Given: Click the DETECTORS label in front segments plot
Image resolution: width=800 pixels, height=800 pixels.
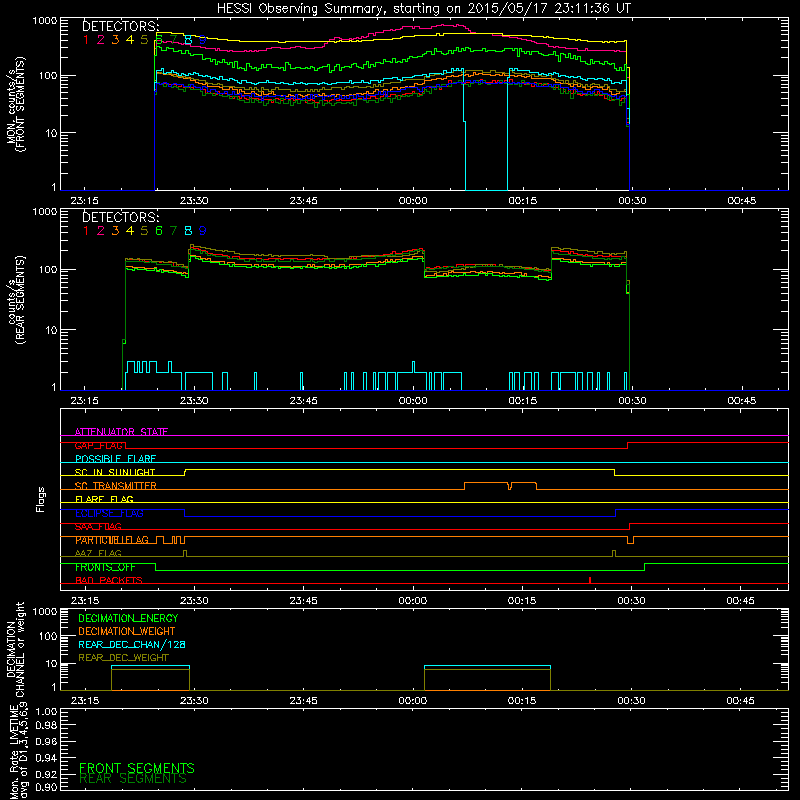Looking at the screenshot, I should [x=120, y=27].
